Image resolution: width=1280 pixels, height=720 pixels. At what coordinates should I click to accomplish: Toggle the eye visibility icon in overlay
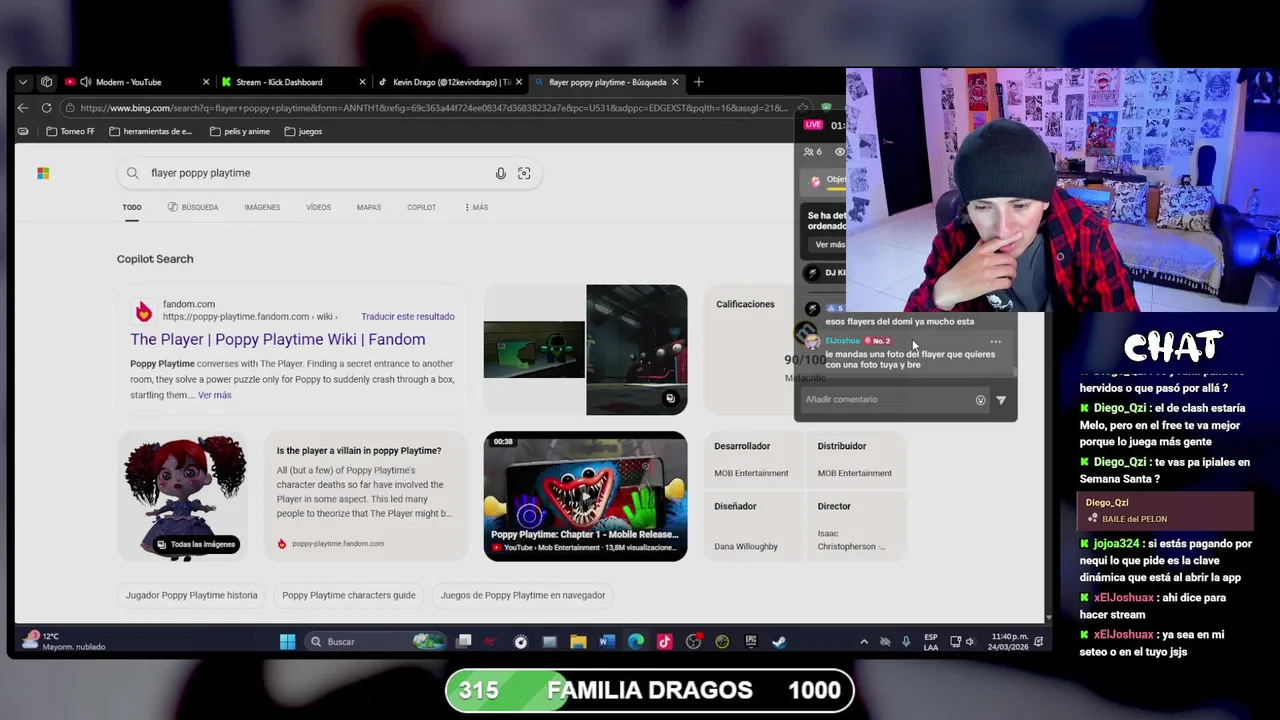pyautogui.click(x=840, y=152)
